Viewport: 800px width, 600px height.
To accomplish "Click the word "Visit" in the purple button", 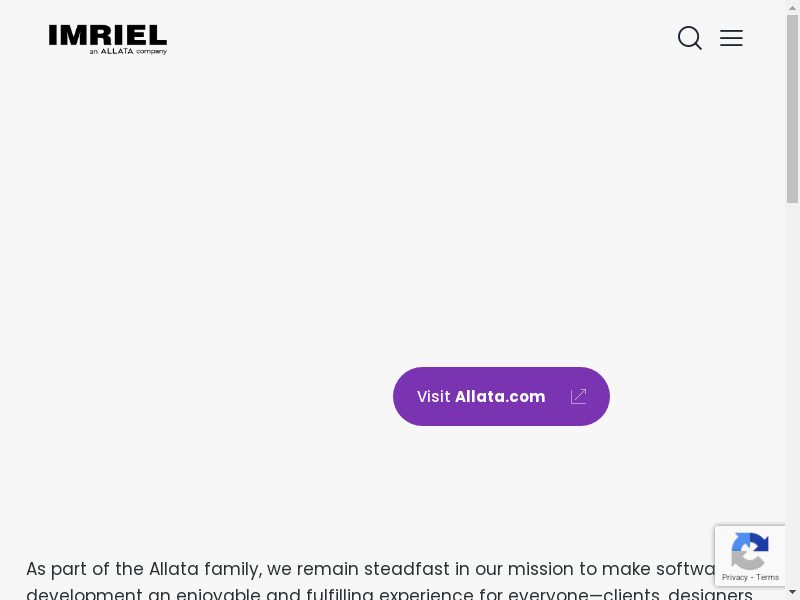I will 433,397.
